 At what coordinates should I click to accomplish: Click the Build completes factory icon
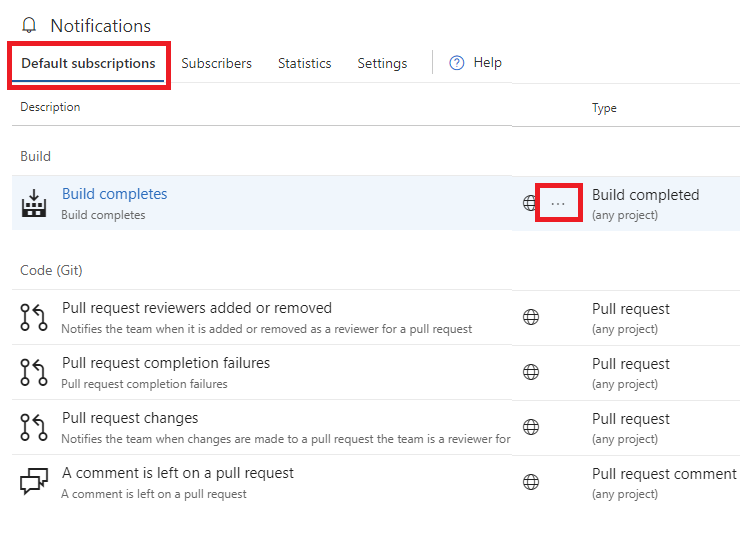click(x=34, y=203)
